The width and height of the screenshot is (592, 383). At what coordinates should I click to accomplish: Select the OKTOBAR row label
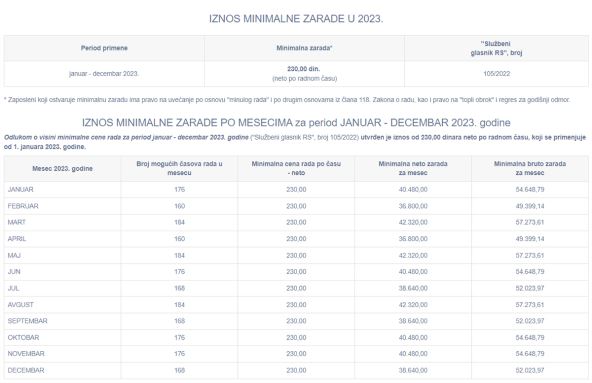(23, 337)
